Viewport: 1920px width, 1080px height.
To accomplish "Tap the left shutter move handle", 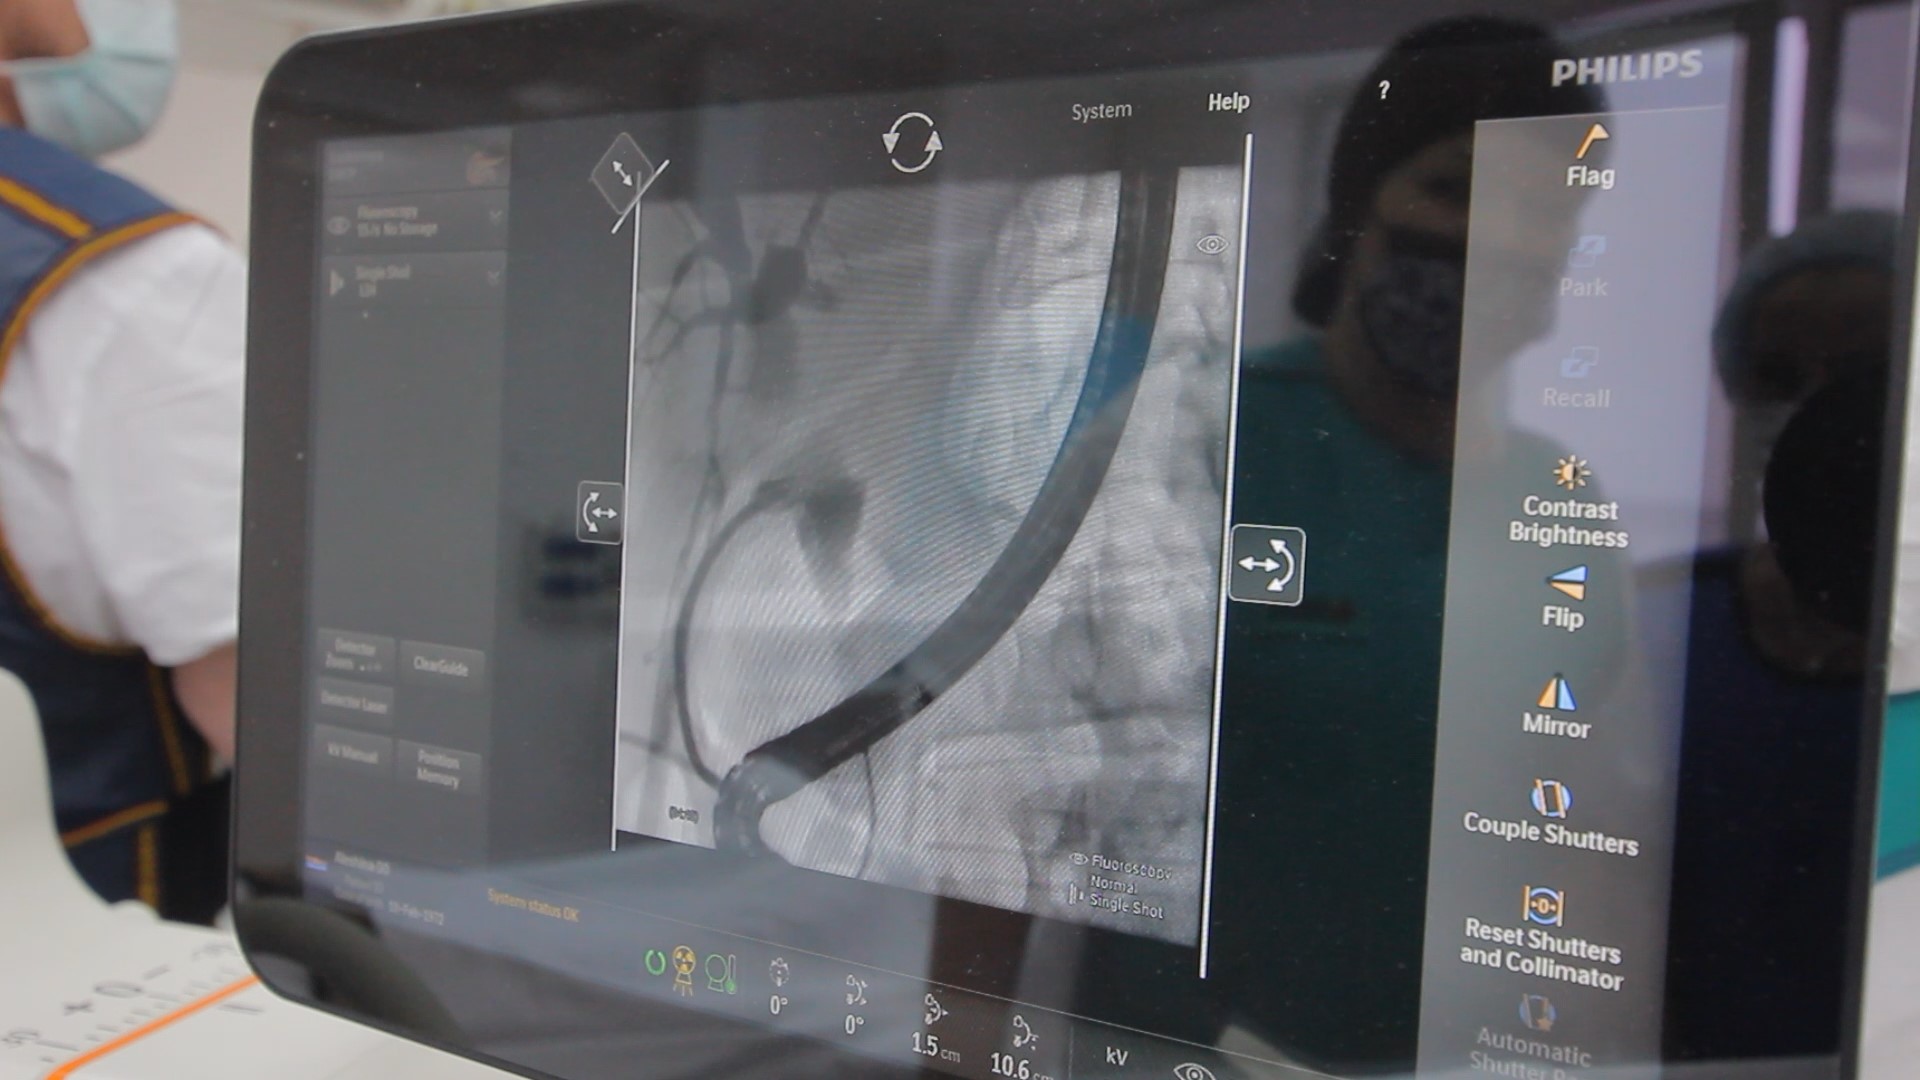I will tap(600, 513).
